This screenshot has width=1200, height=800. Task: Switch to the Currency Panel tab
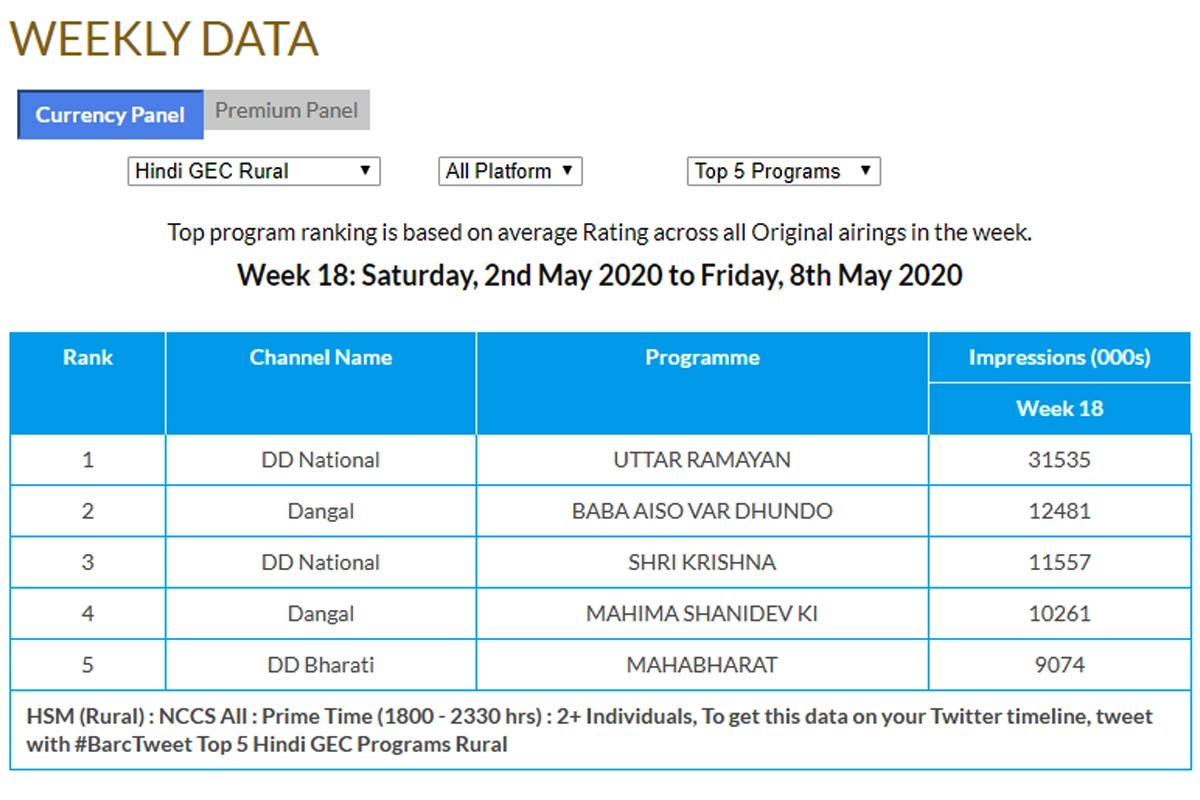[x=110, y=114]
